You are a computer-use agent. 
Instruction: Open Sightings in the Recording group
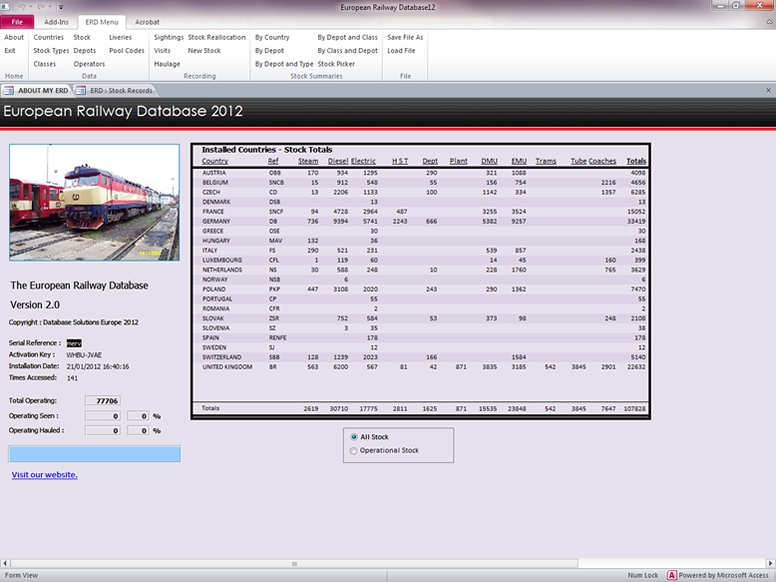168,37
